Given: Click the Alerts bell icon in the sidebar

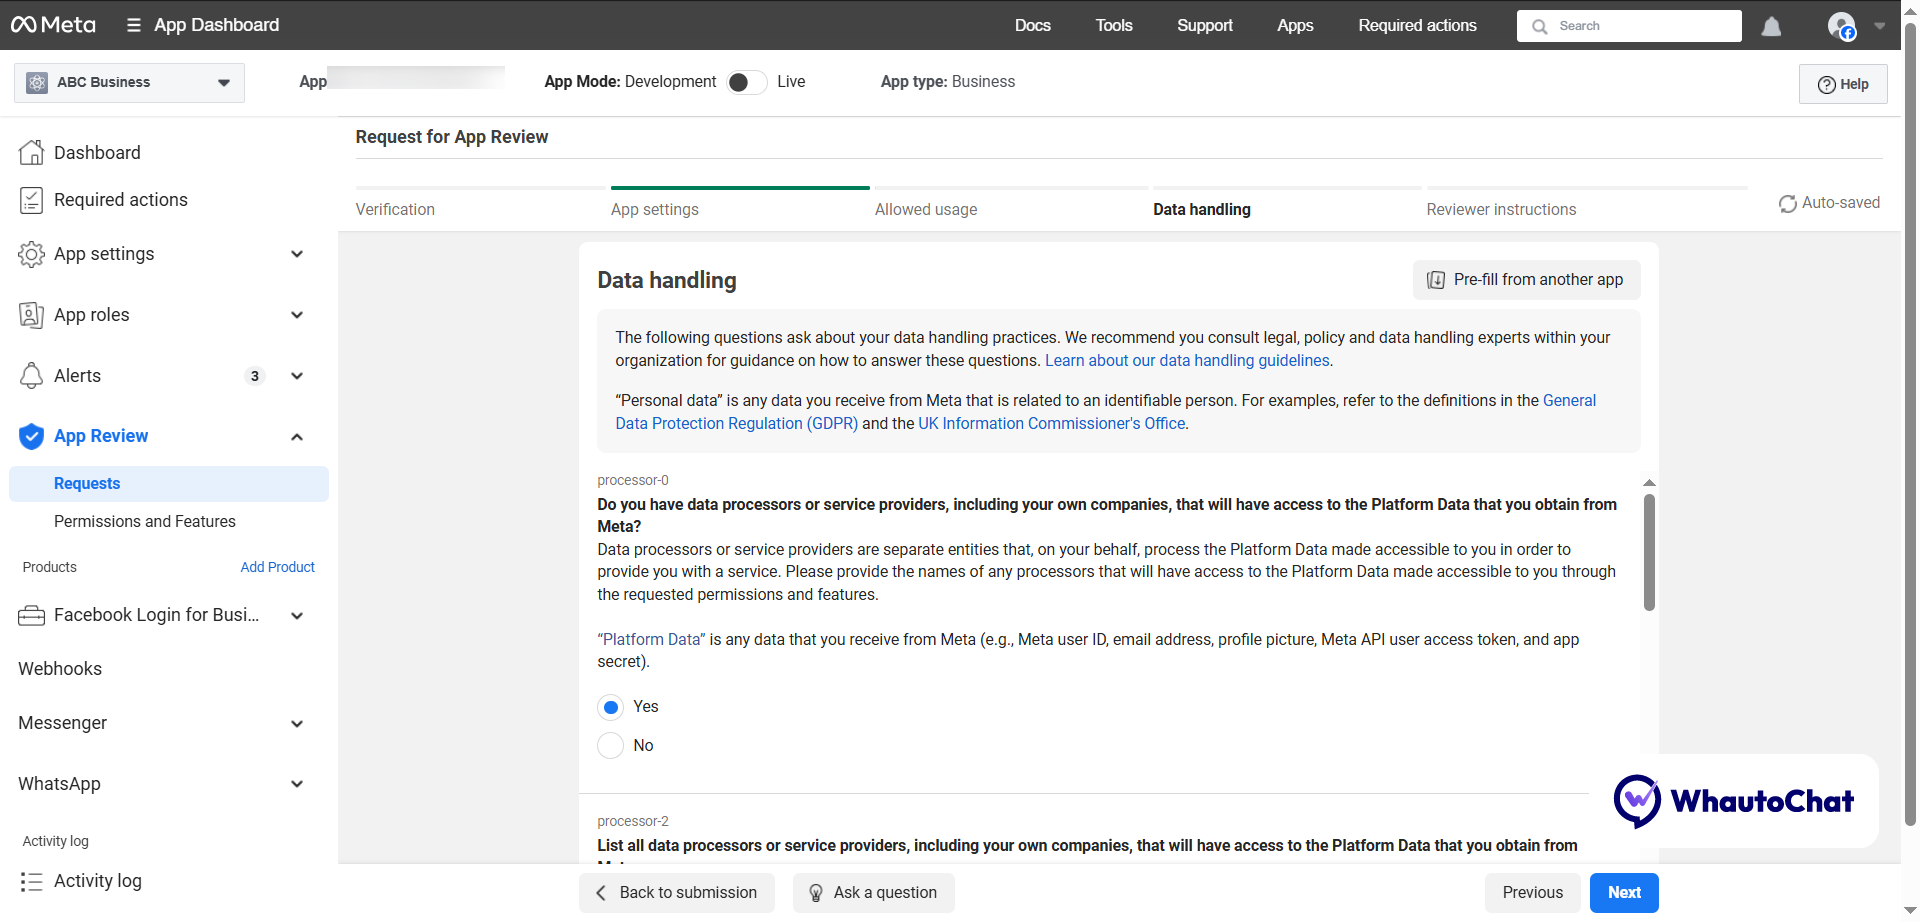Looking at the screenshot, I should point(31,375).
